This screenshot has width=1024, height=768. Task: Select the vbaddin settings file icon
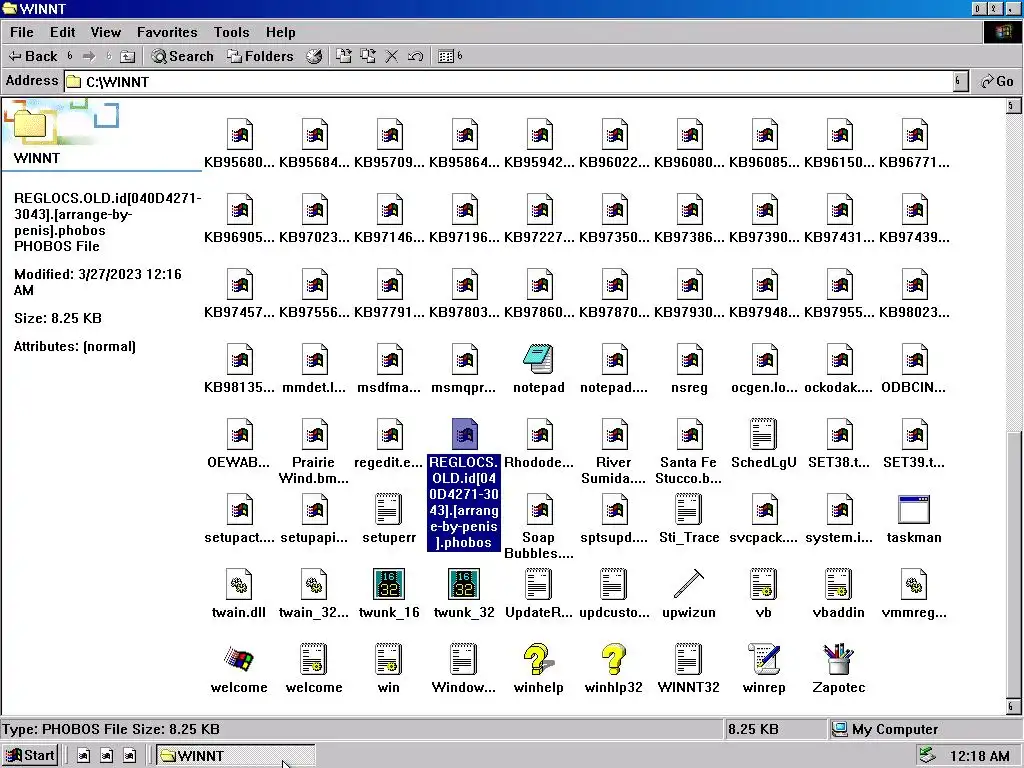839,592
